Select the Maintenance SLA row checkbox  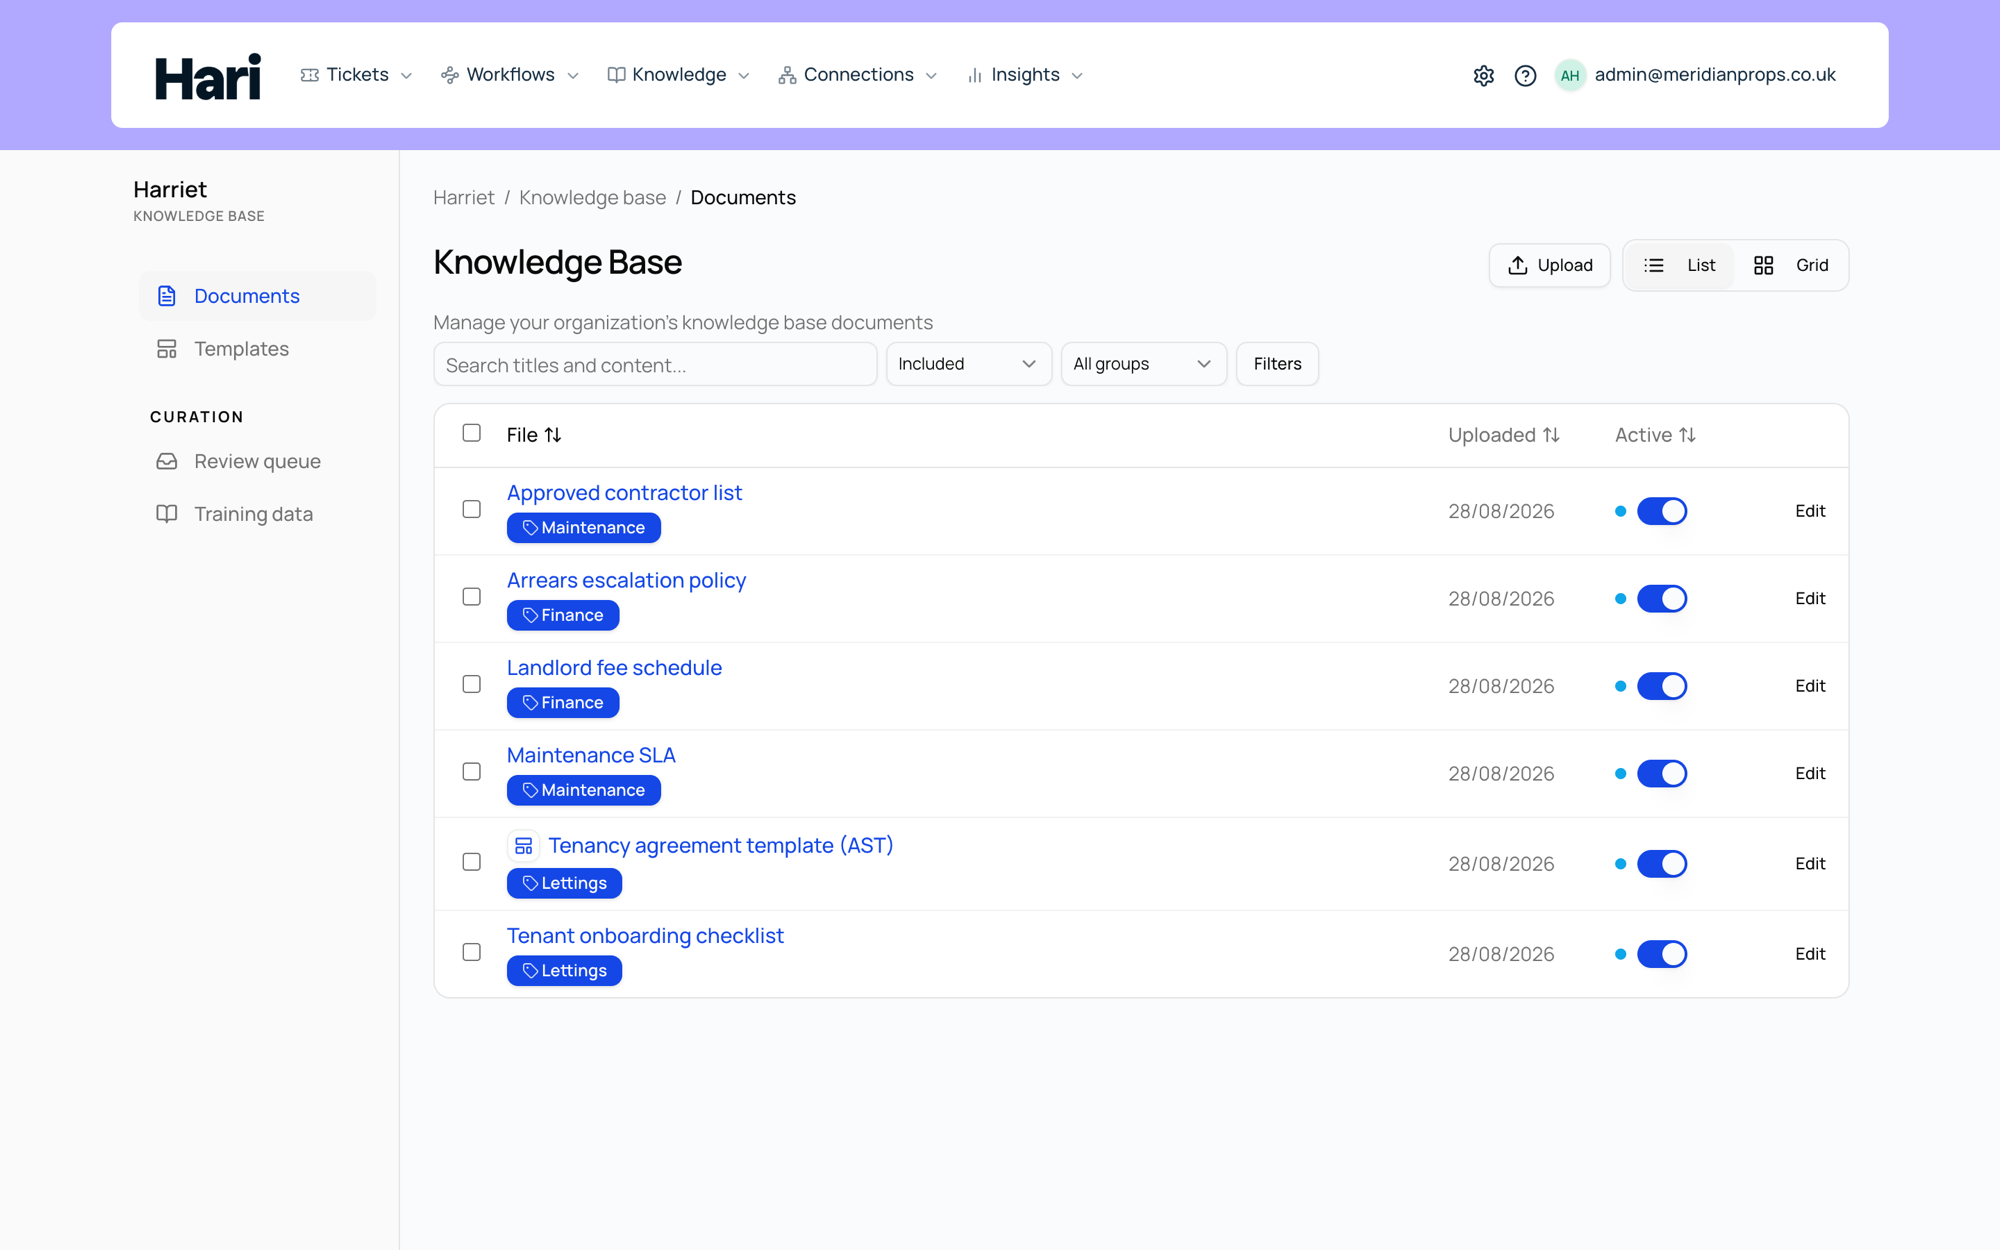[x=472, y=772]
